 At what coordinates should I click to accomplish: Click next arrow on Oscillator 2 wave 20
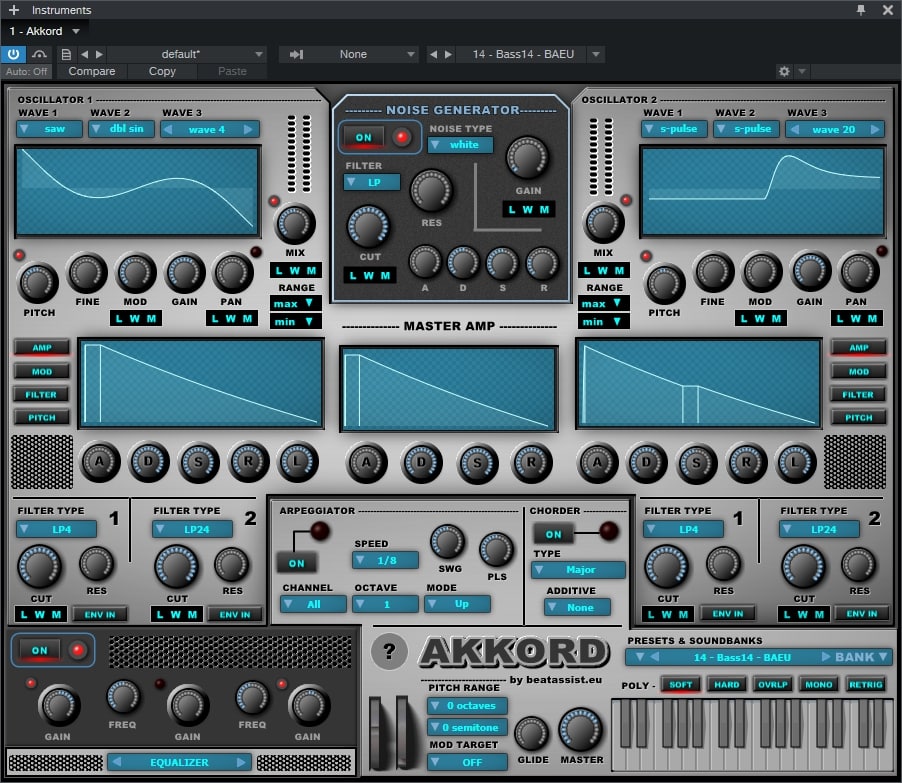(876, 129)
